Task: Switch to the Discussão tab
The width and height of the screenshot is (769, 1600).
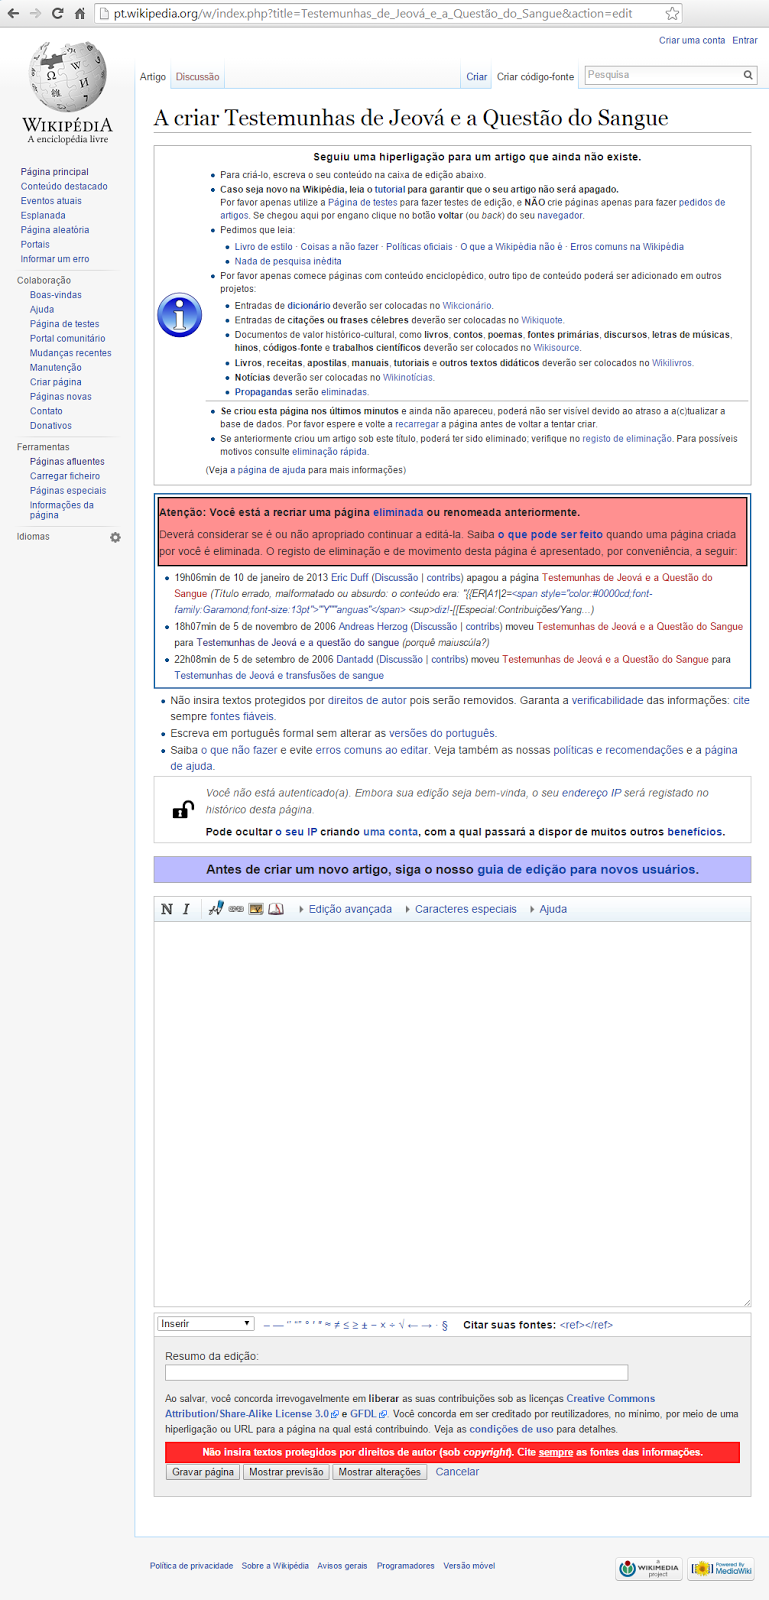Action: click(x=197, y=77)
